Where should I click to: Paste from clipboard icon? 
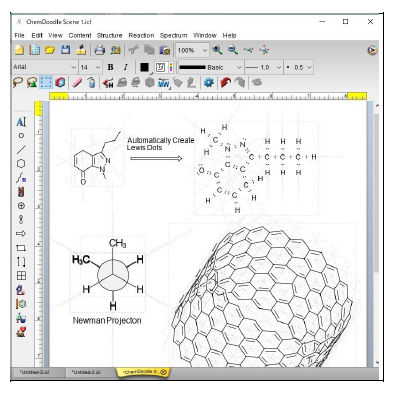coord(165,50)
